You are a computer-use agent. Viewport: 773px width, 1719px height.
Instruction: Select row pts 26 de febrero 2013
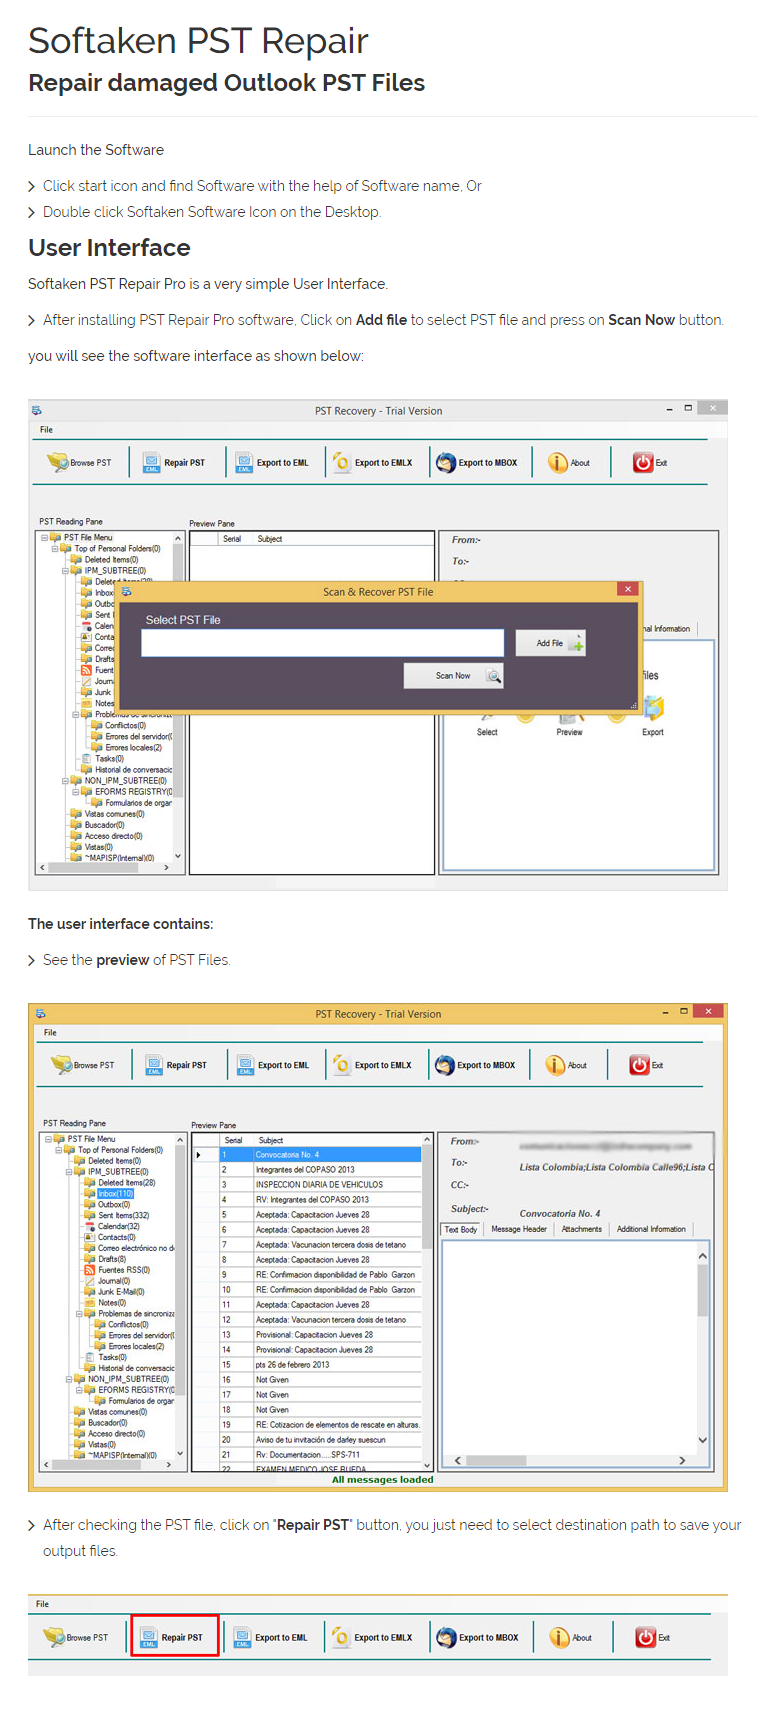(308, 1365)
